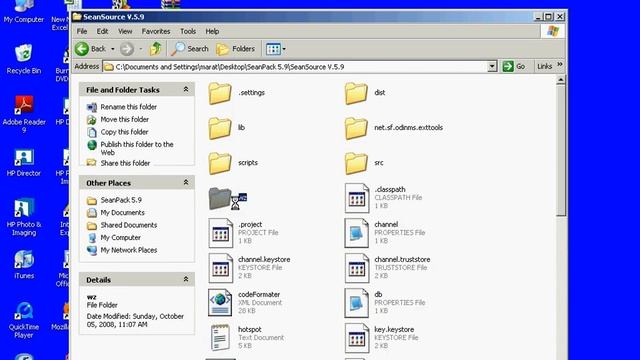
Task: Open the .settings folder icon
Action: [220, 93]
